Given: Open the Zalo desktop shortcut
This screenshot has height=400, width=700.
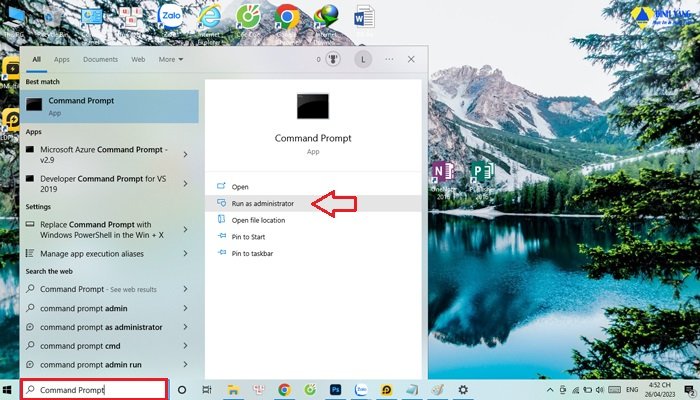Looking at the screenshot, I should (x=171, y=20).
